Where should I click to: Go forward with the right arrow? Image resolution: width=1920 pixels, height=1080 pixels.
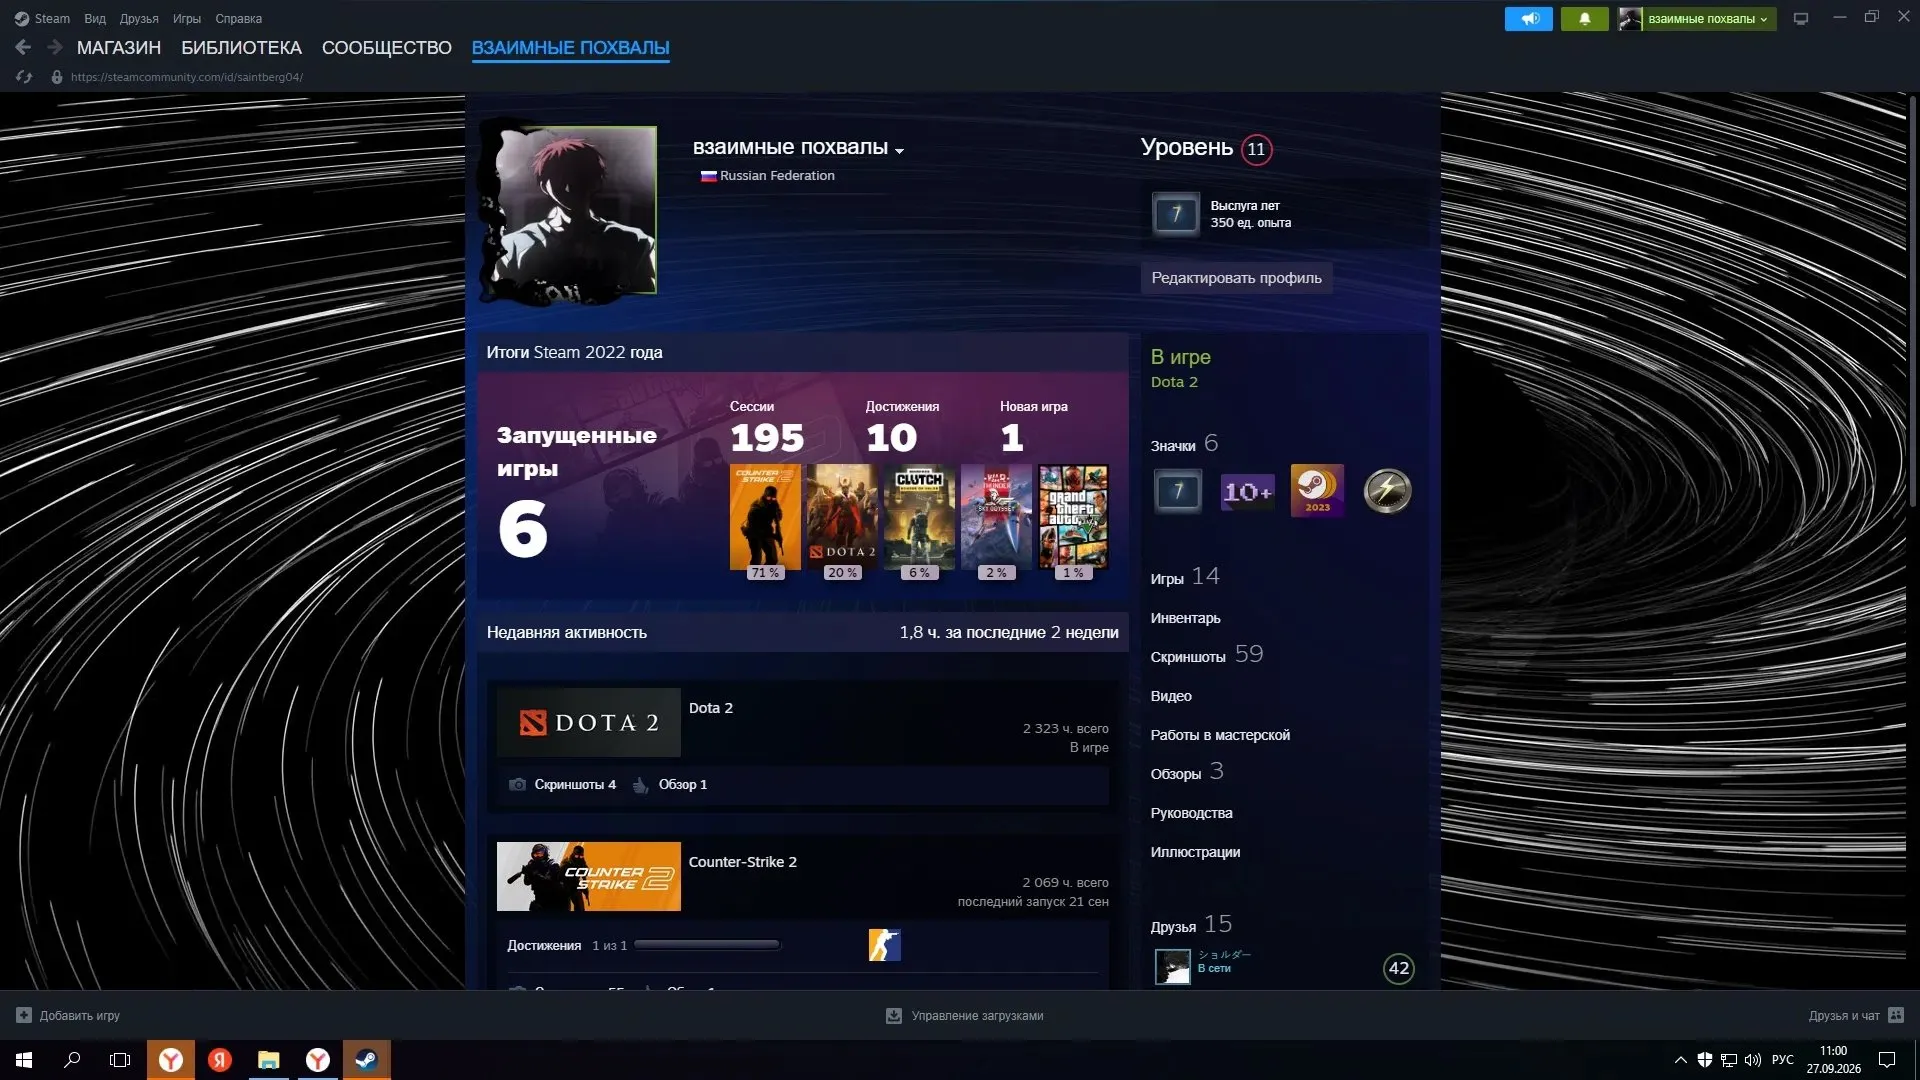[55, 47]
